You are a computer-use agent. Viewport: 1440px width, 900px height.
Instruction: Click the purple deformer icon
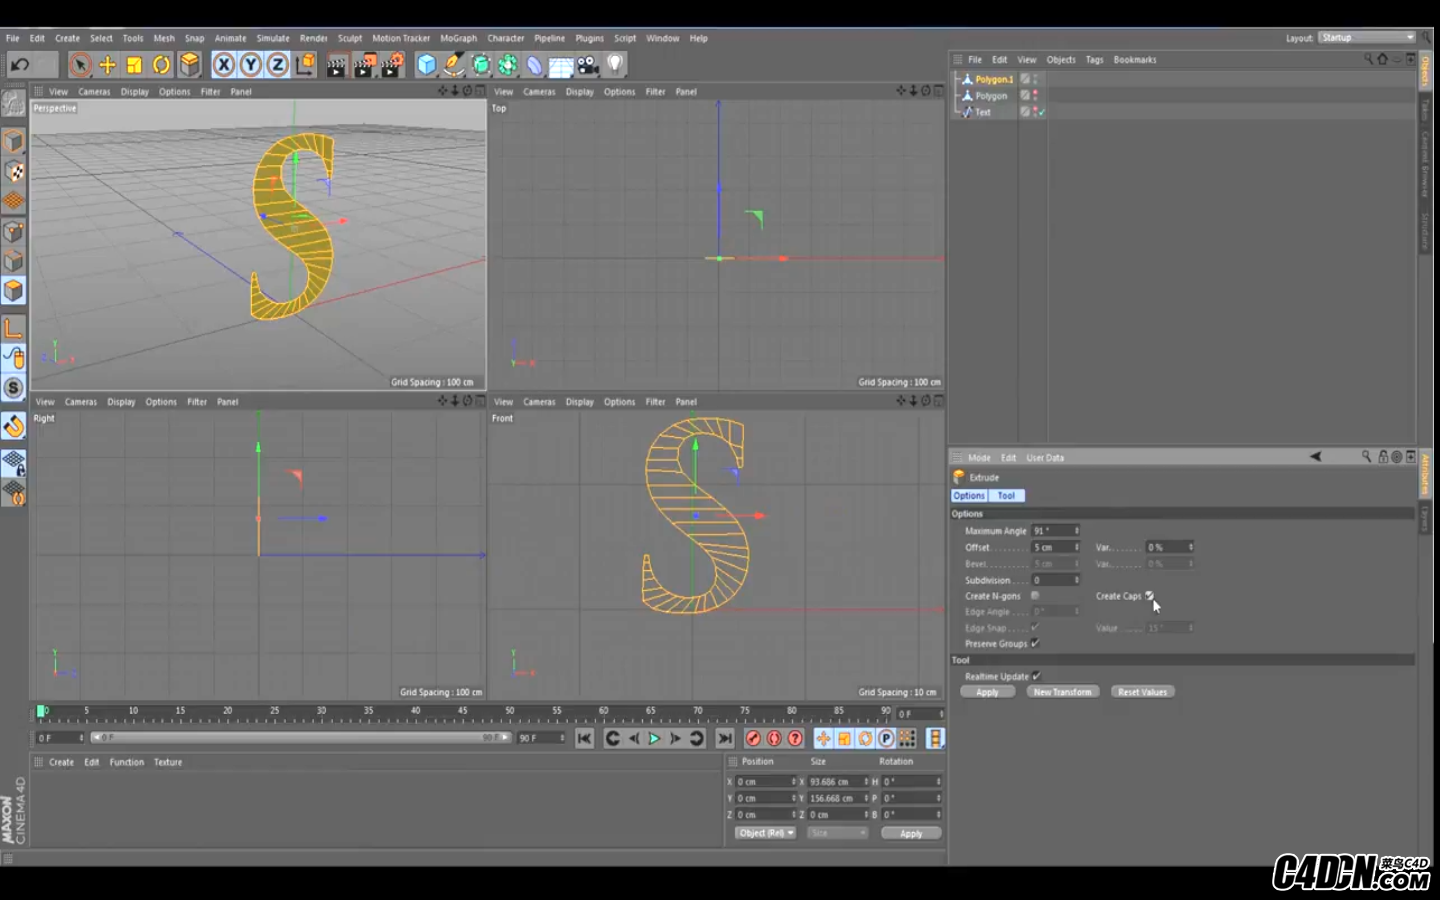[535, 65]
